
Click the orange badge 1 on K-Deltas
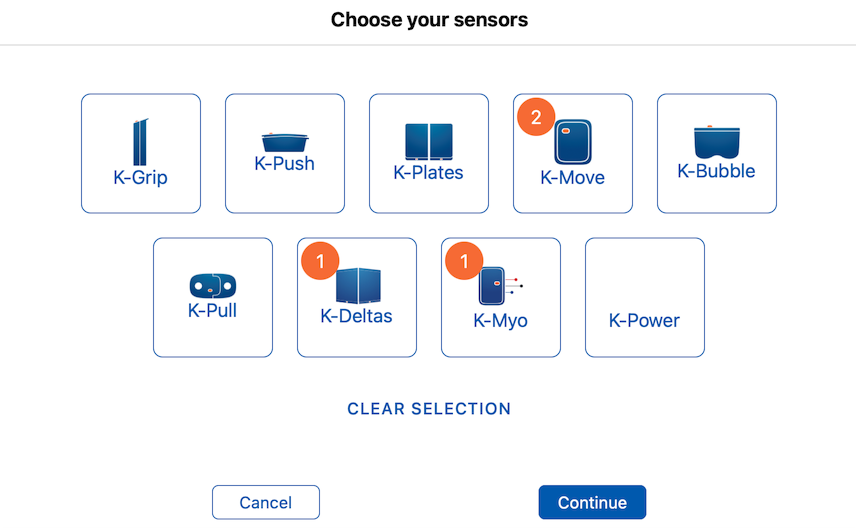[320, 261]
